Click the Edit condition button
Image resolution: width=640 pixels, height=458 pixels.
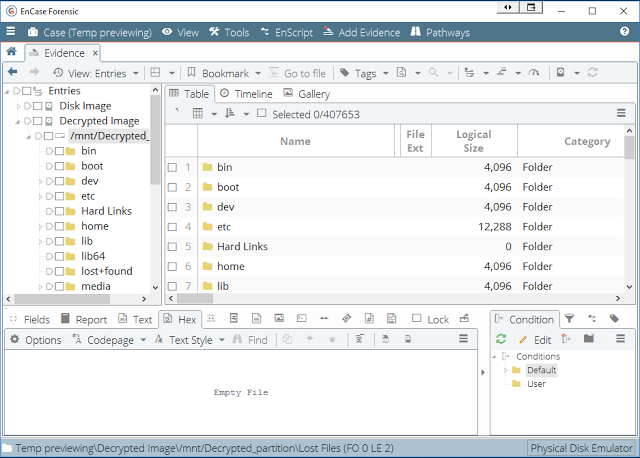click(535, 340)
